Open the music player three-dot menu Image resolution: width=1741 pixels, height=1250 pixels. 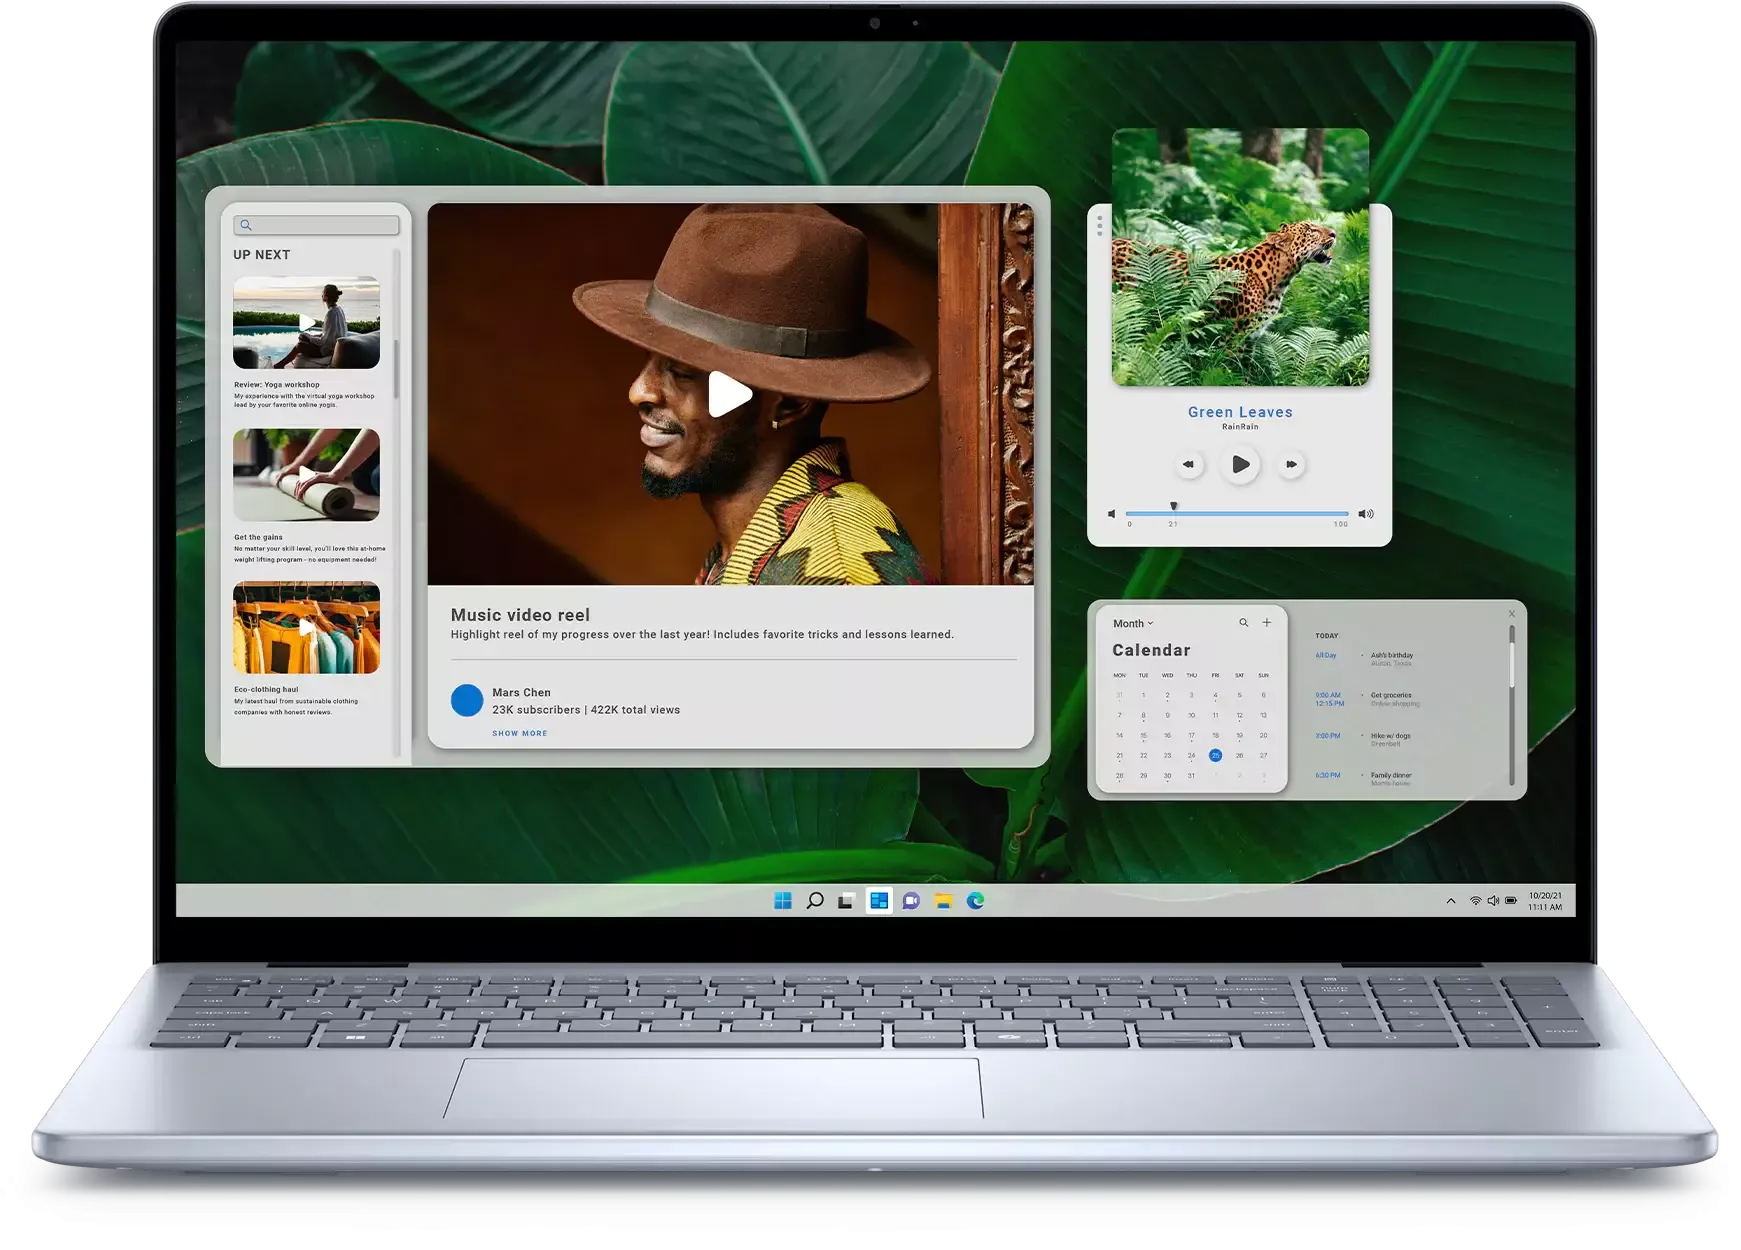click(1100, 226)
